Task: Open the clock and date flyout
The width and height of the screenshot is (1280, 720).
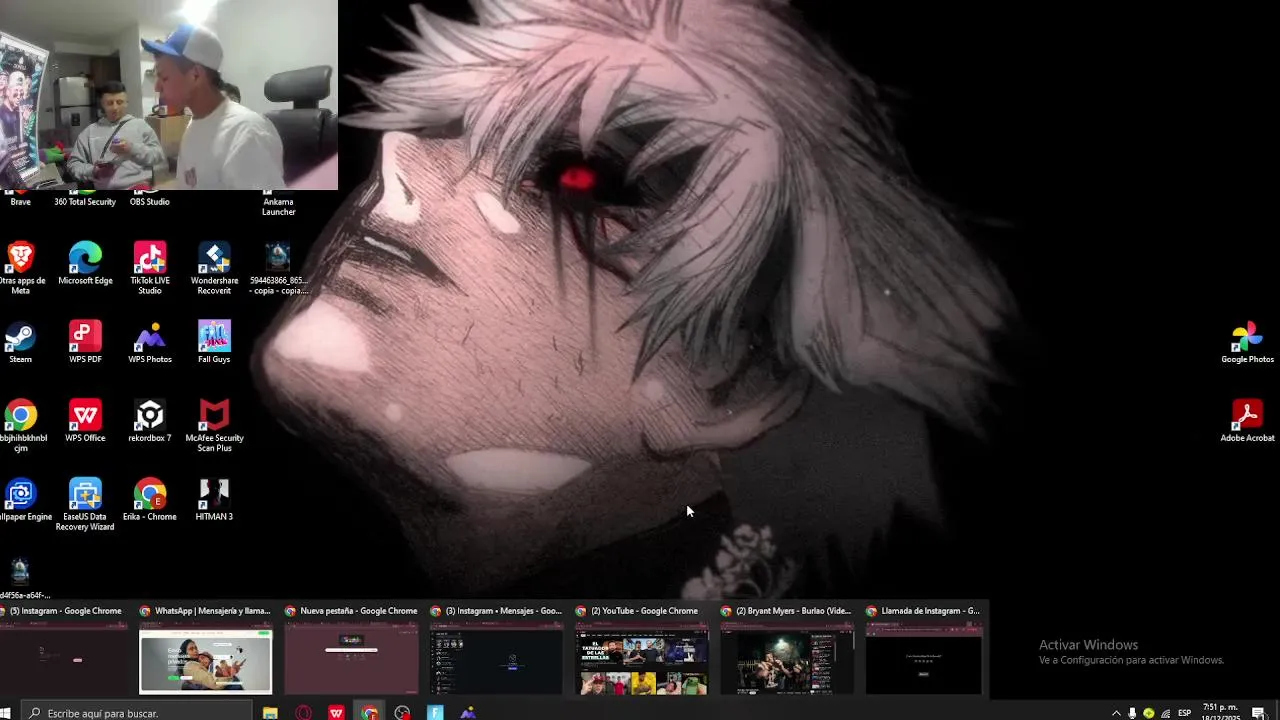Action: pyautogui.click(x=1219, y=713)
